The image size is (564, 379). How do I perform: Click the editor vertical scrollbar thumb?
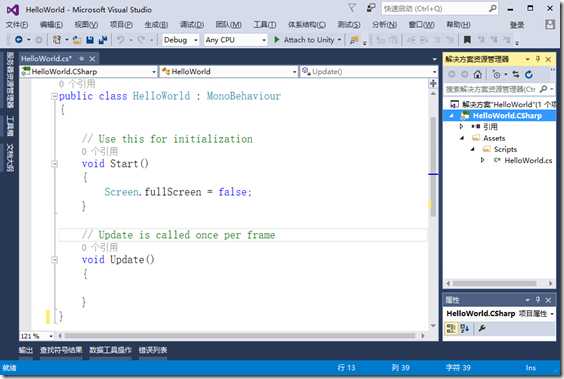pos(433,165)
